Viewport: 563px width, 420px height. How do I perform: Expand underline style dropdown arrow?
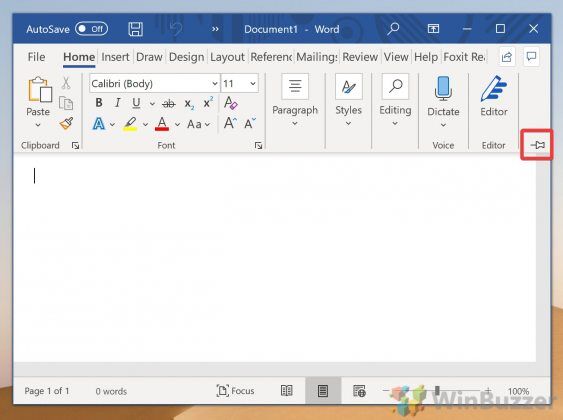(x=152, y=104)
